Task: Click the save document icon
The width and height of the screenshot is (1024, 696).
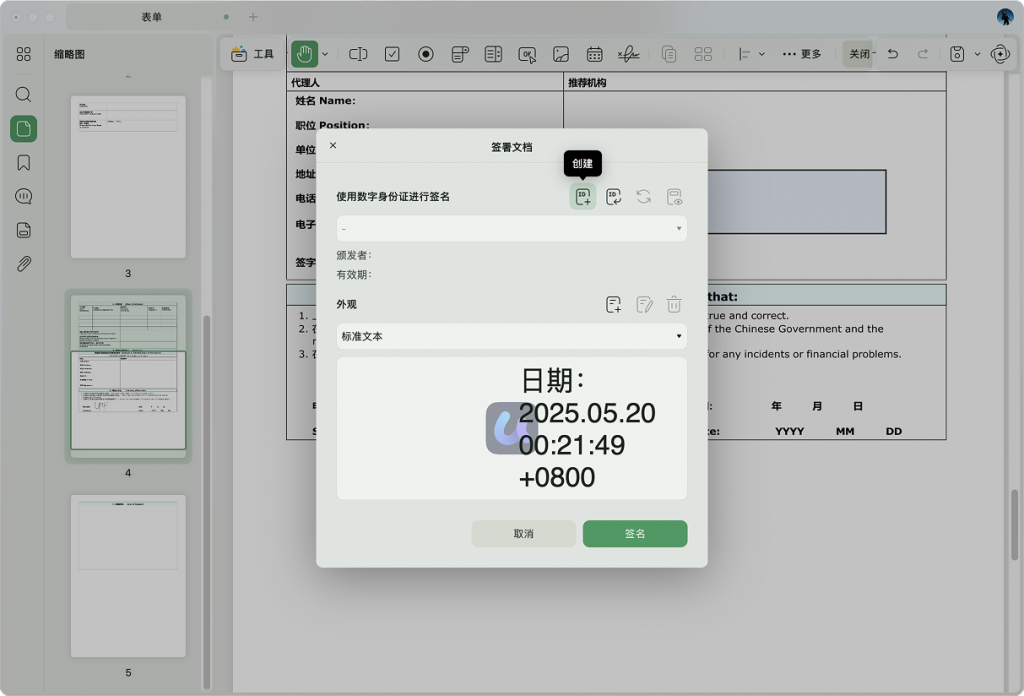Action: [957, 54]
